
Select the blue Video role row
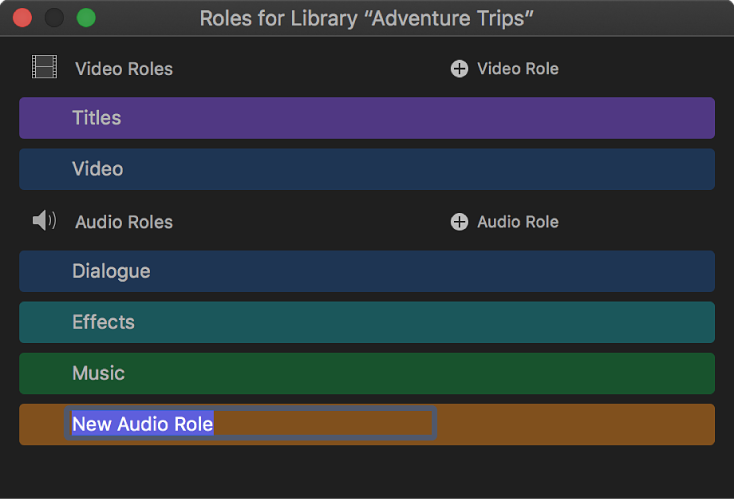click(366, 169)
